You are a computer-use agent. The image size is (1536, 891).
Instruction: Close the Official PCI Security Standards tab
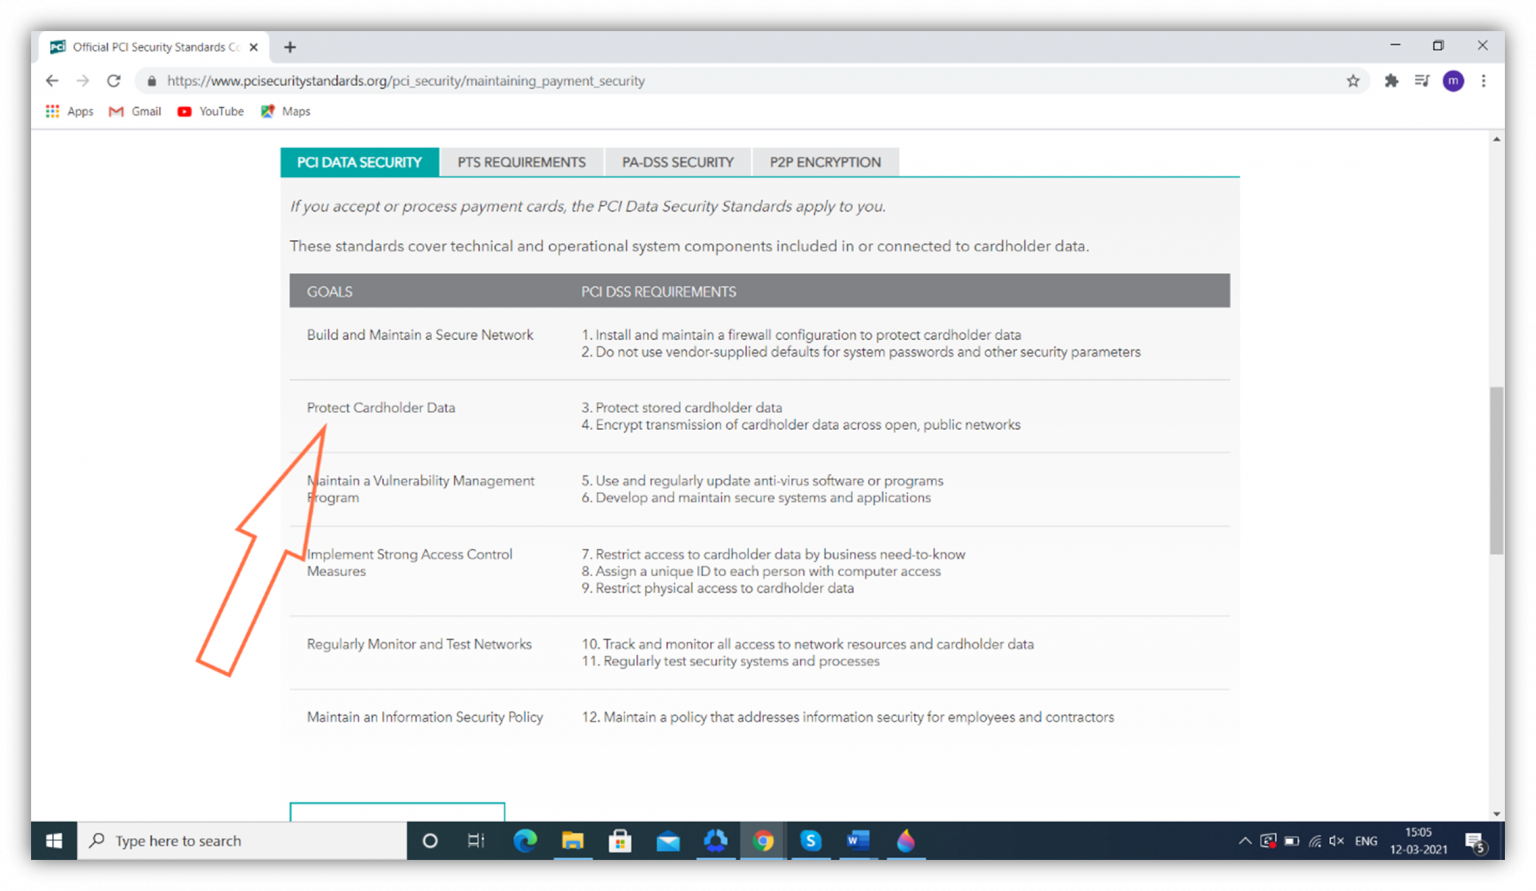tap(254, 47)
